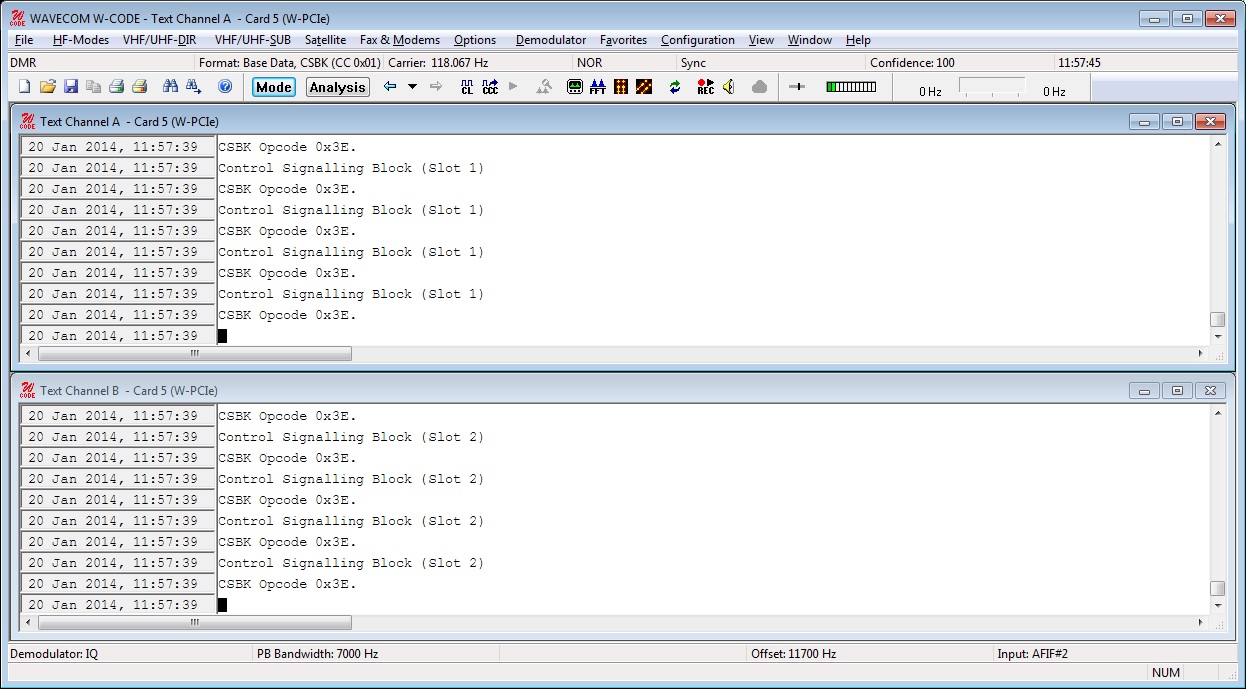Click the NOR polarity status field
1246x689 pixels.
[625, 62]
